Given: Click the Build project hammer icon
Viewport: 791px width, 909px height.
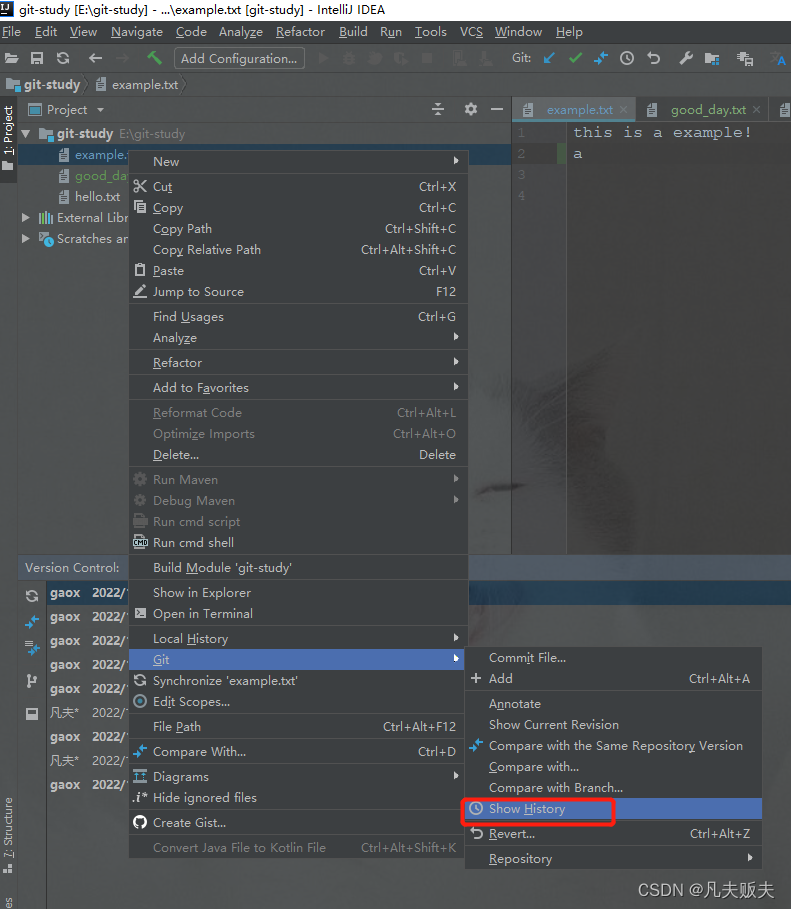Looking at the screenshot, I should [x=154, y=58].
